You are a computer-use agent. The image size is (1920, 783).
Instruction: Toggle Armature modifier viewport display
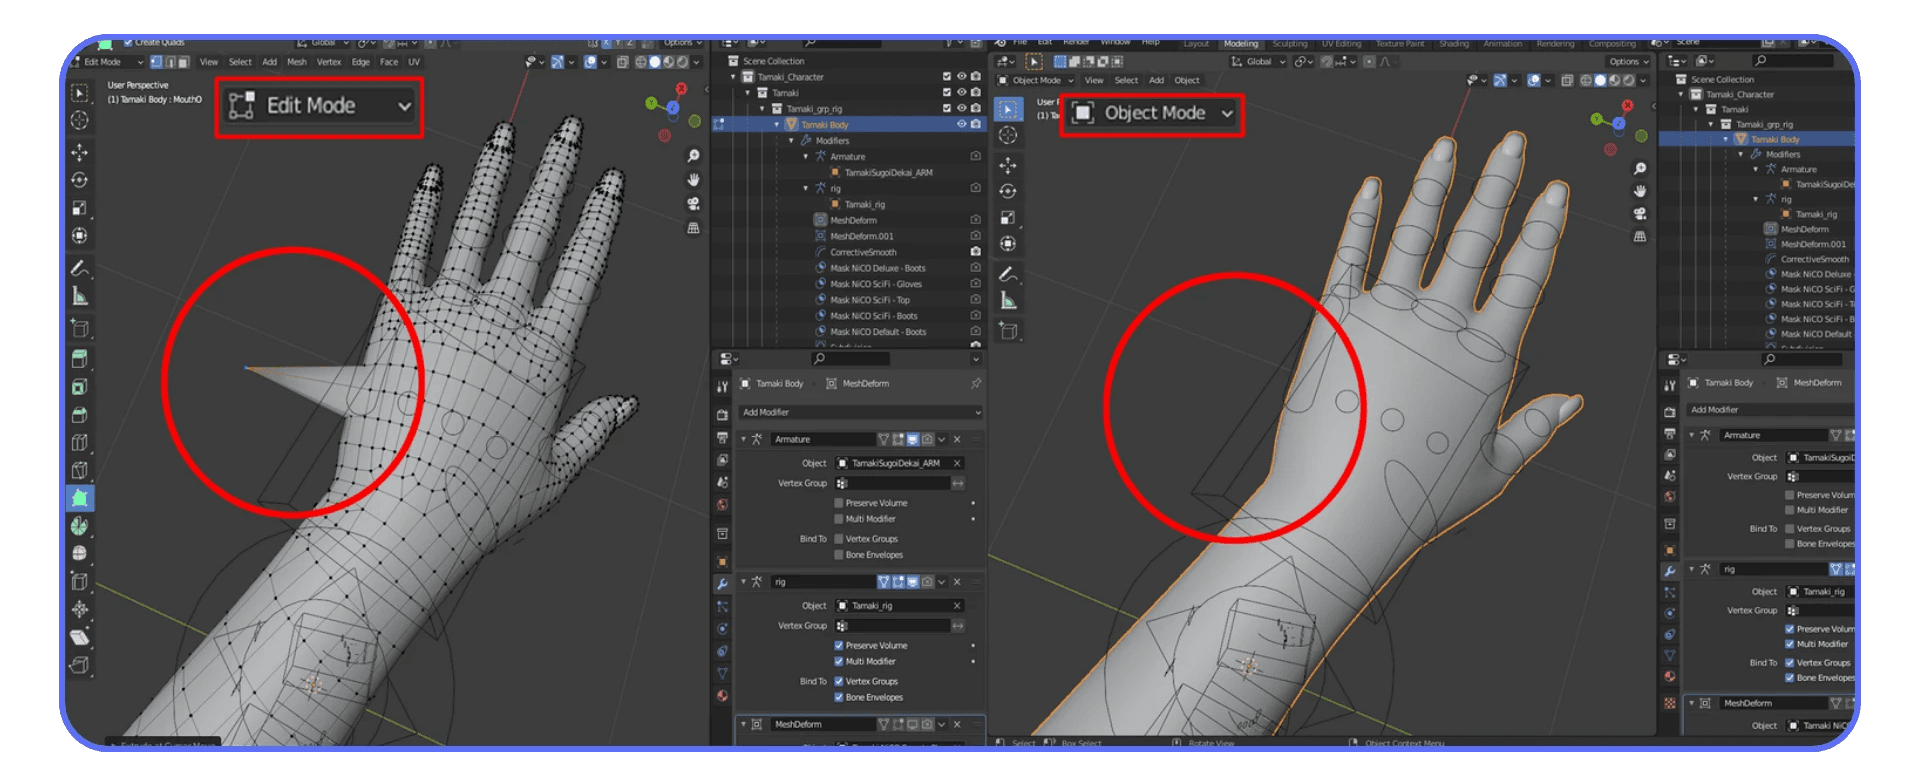pyautogui.click(x=913, y=439)
